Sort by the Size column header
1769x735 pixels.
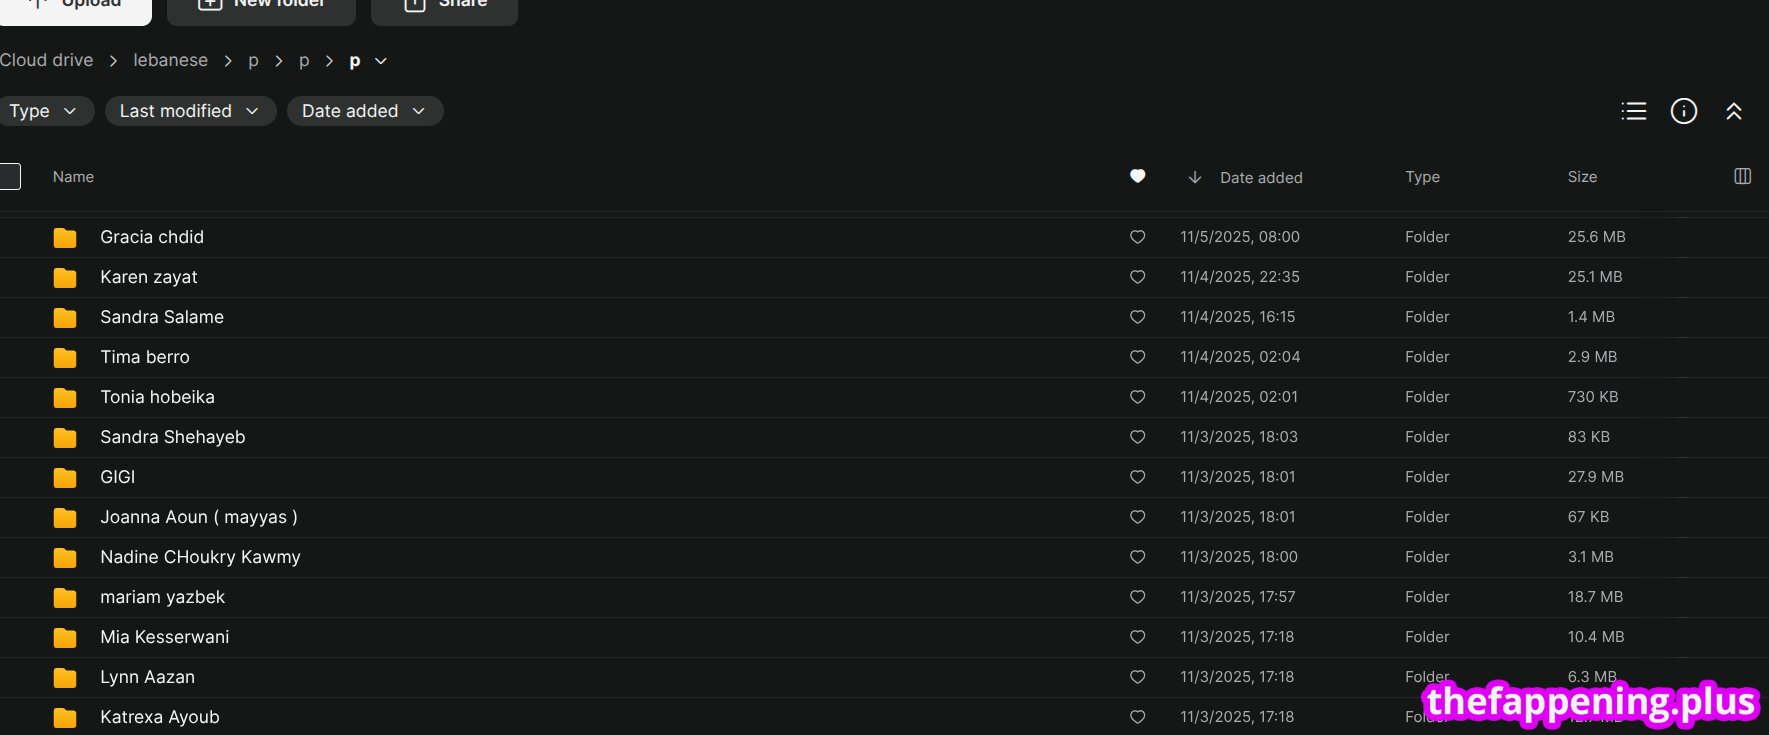[x=1582, y=176]
